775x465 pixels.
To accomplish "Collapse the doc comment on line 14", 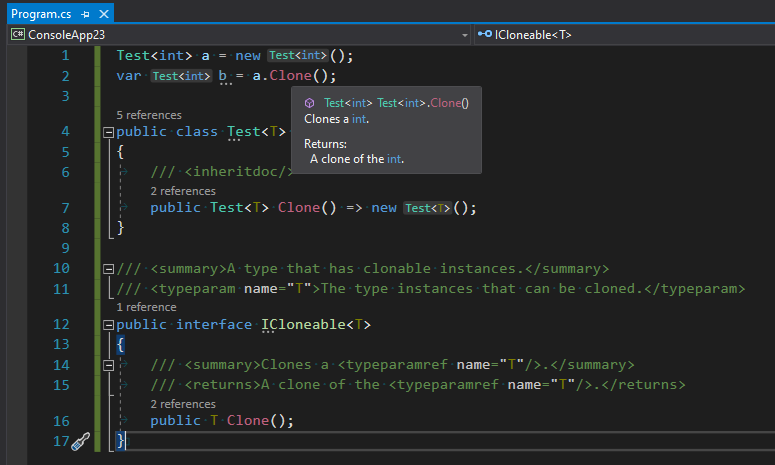I will coord(109,365).
